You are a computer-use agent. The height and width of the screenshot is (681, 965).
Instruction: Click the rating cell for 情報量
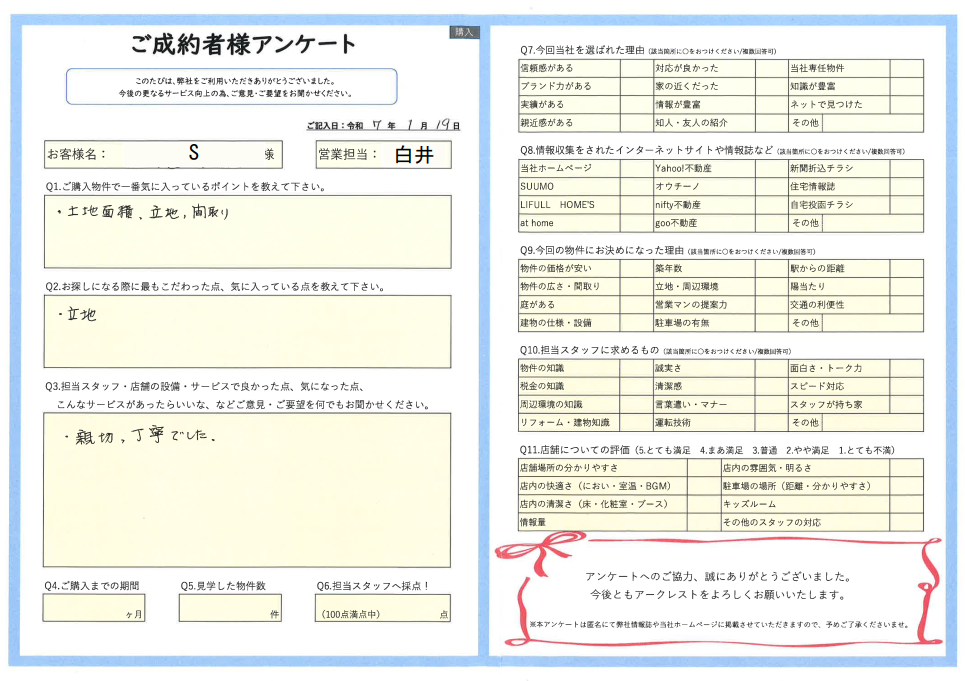coord(703,523)
